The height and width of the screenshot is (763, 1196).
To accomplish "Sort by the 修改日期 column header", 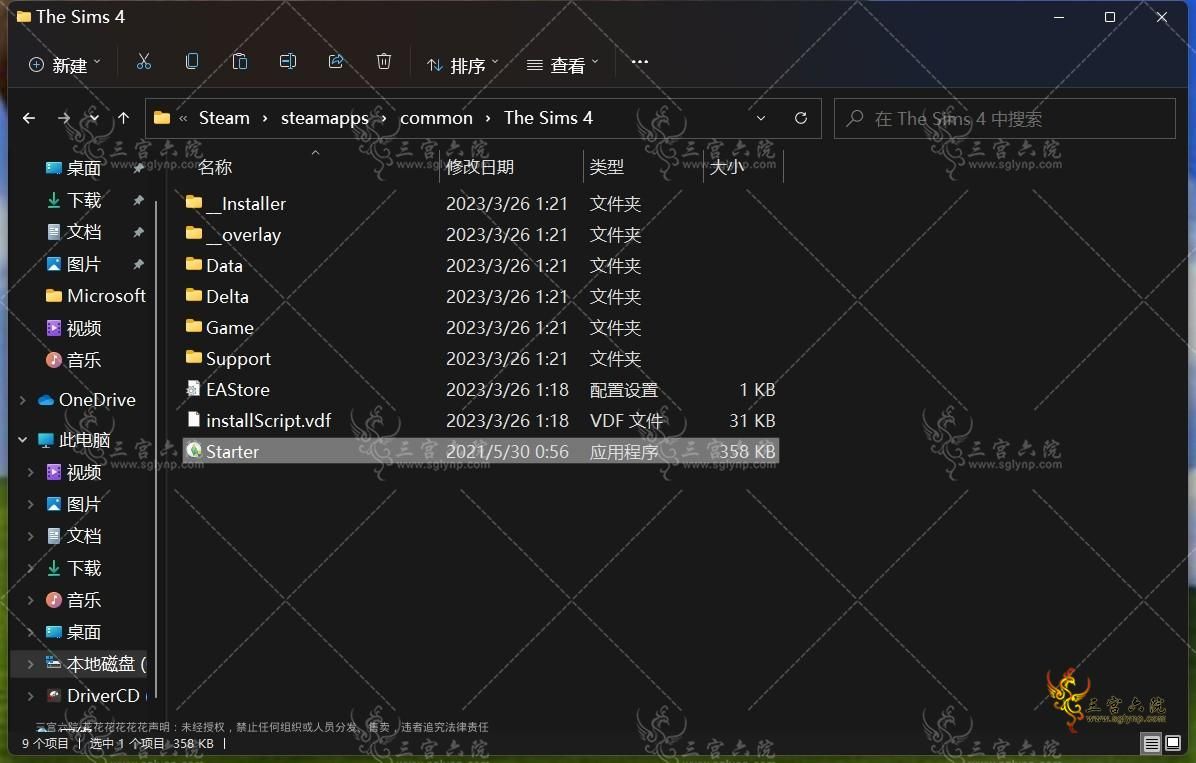I will pos(480,167).
